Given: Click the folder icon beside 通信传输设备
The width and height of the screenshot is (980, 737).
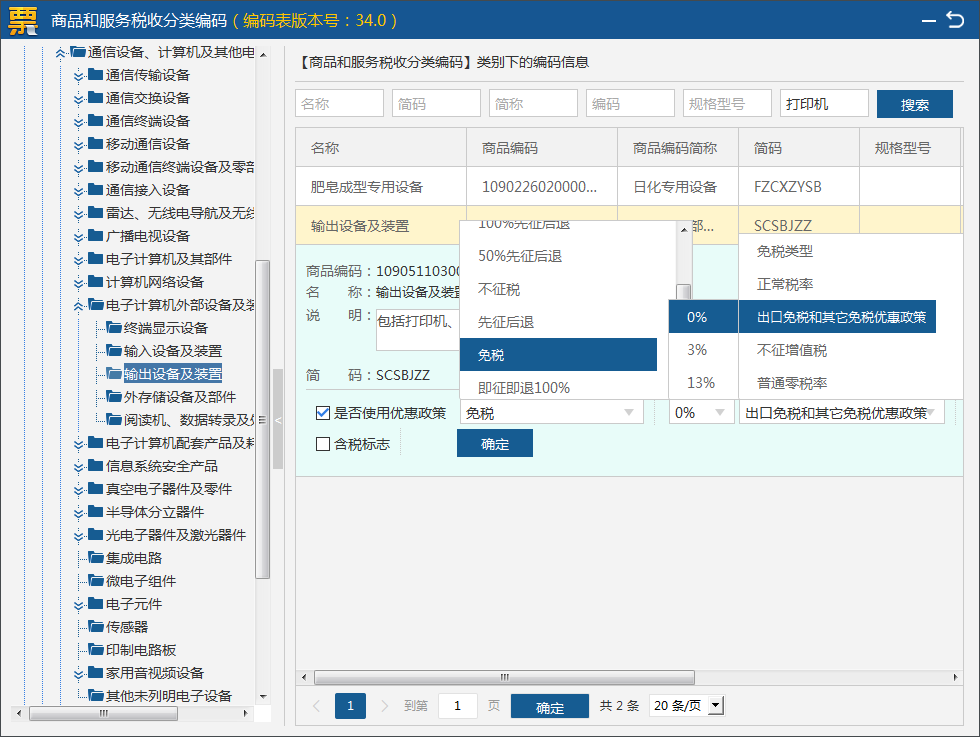Looking at the screenshot, I should click(95, 75).
